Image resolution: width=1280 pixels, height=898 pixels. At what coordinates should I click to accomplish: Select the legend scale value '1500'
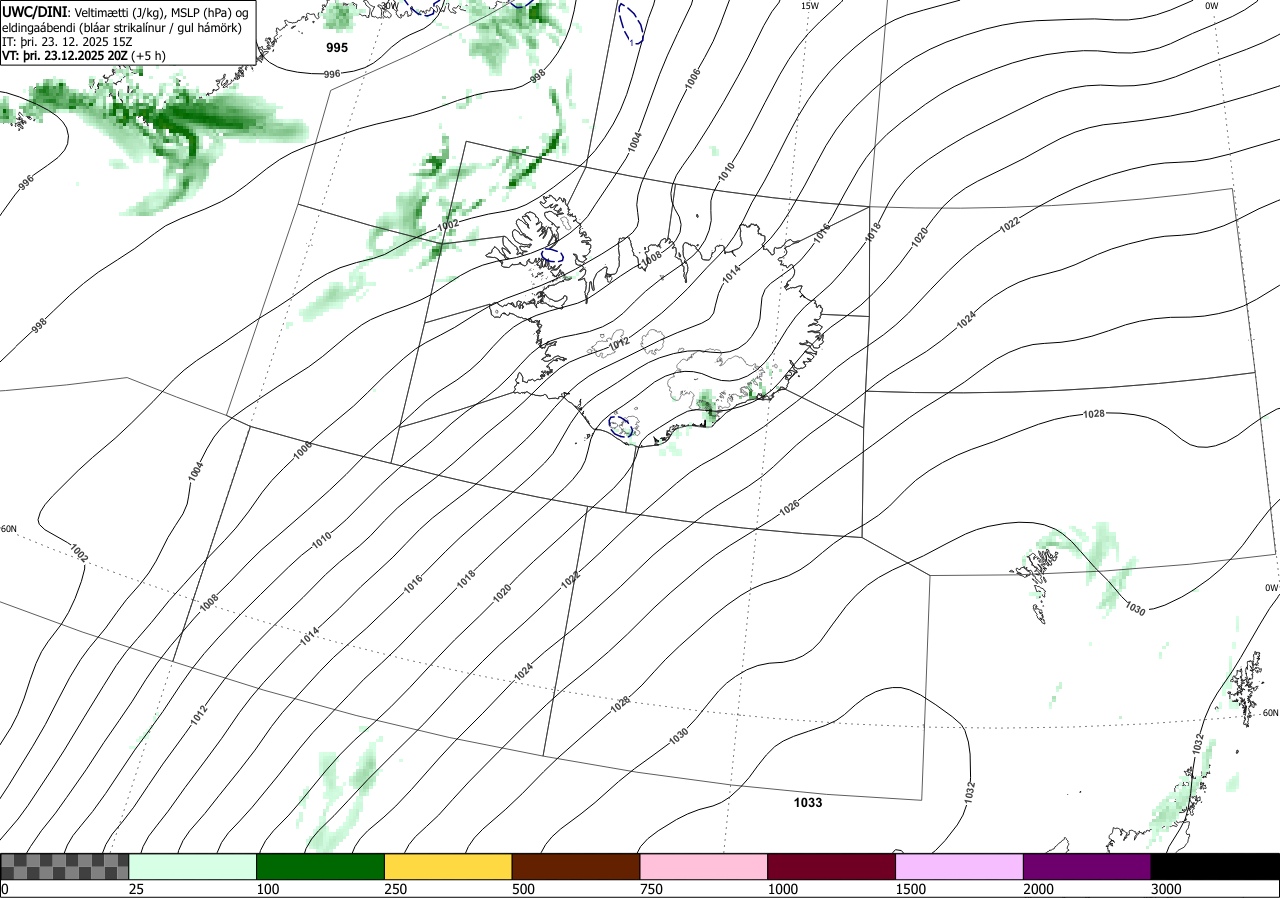[x=911, y=889]
